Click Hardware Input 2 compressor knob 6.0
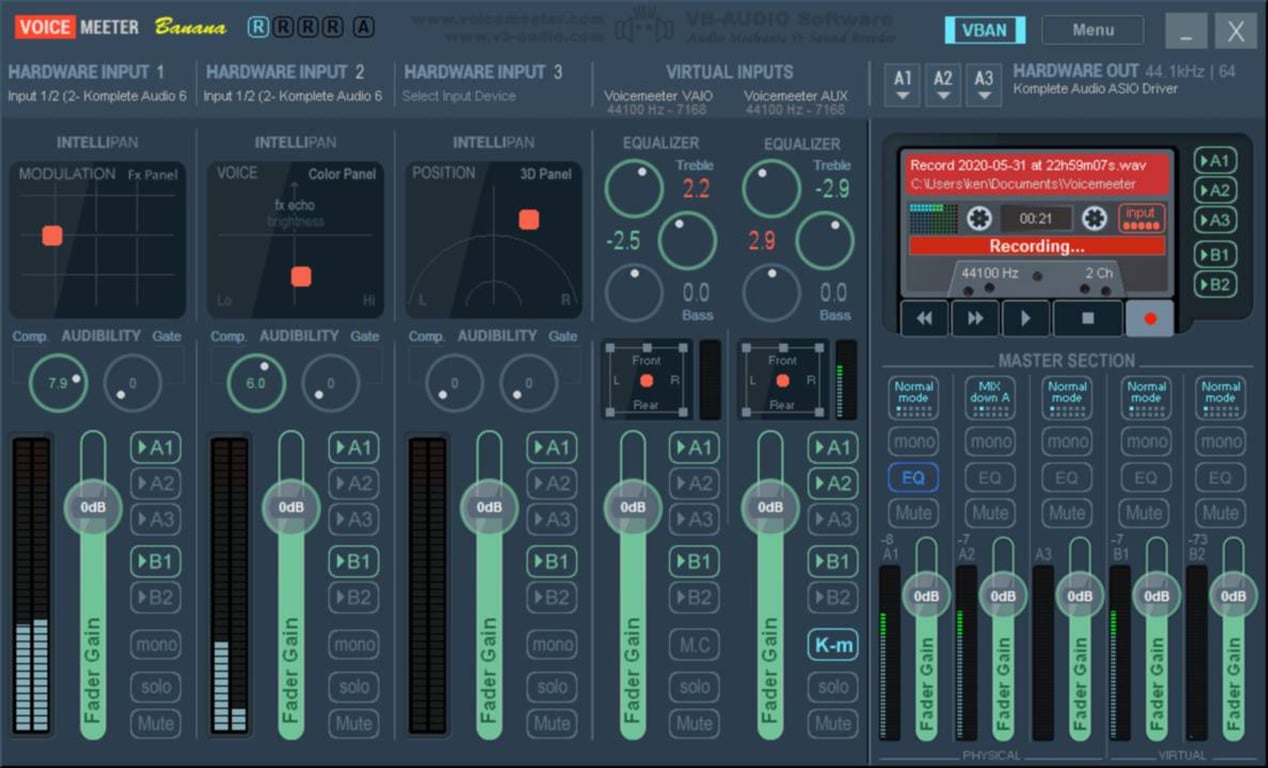Viewport: 1268px width, 768px height. [x=256, y=383]
